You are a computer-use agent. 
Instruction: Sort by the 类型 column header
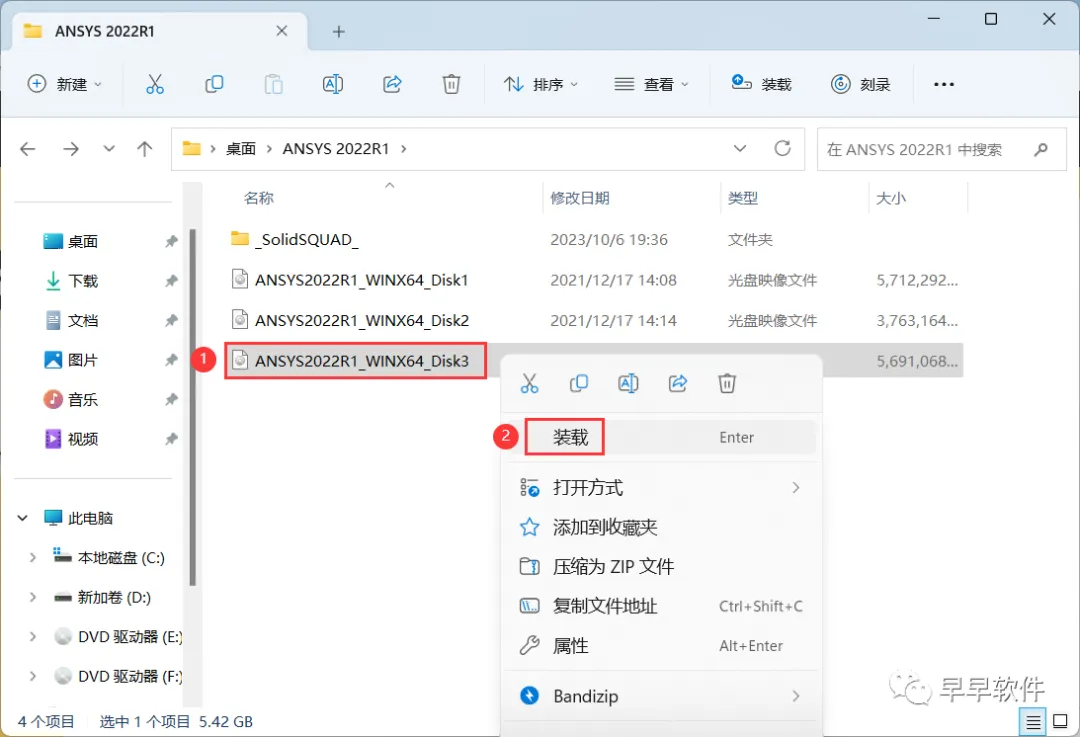[742, 198]
